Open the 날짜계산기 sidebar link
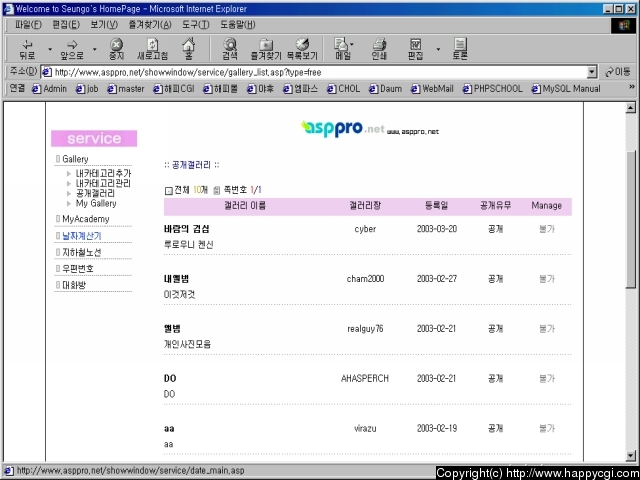 coord(82,236)
